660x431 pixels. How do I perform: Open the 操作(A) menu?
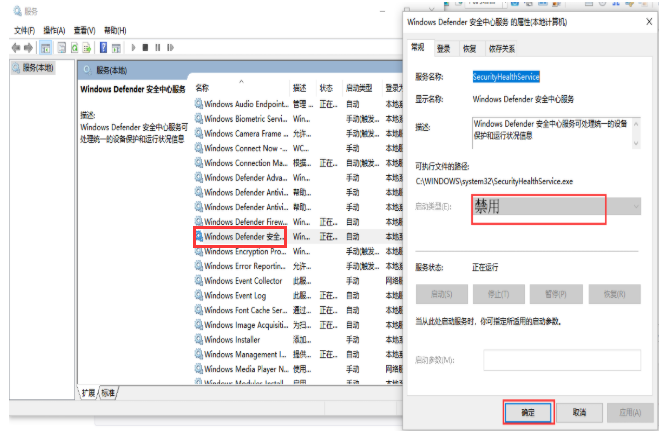(54, 30)
